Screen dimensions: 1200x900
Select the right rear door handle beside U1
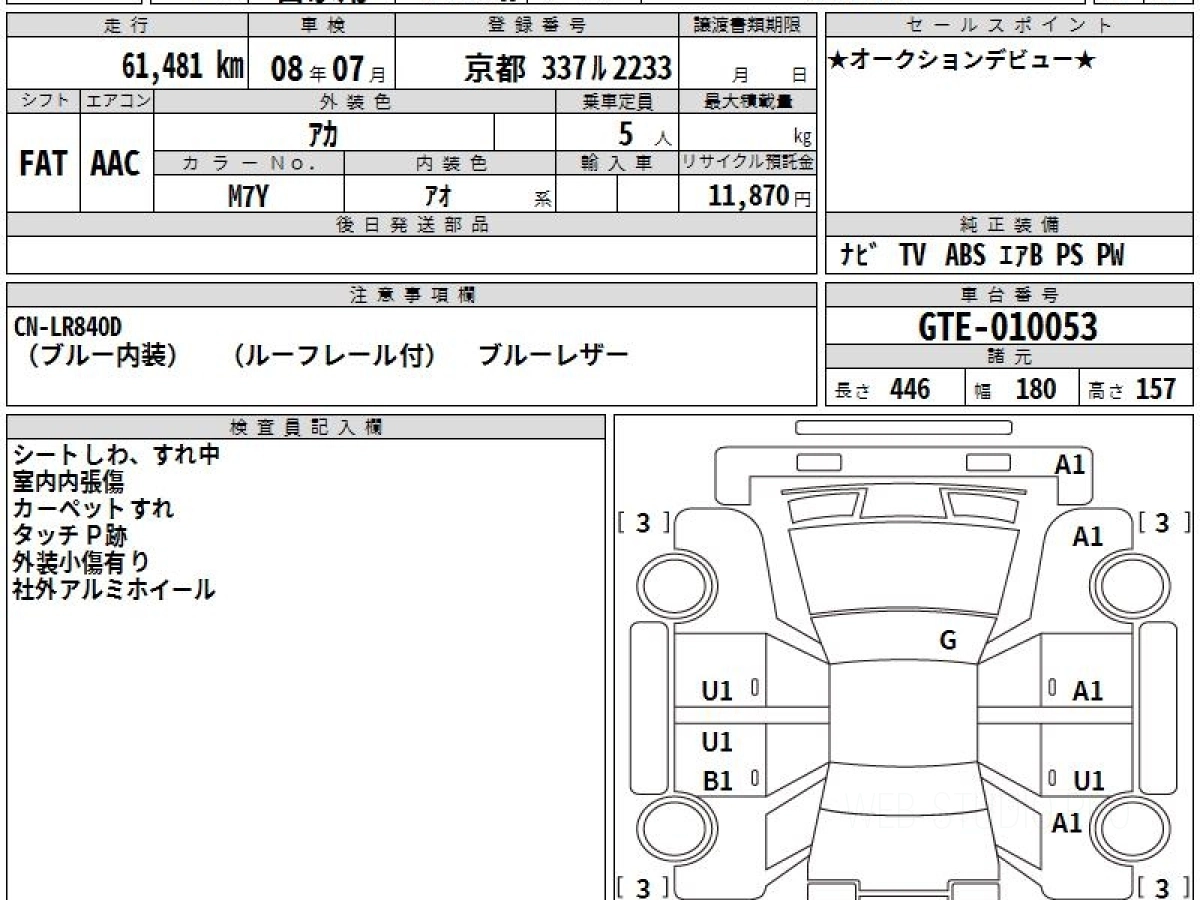click(1053, 778)
